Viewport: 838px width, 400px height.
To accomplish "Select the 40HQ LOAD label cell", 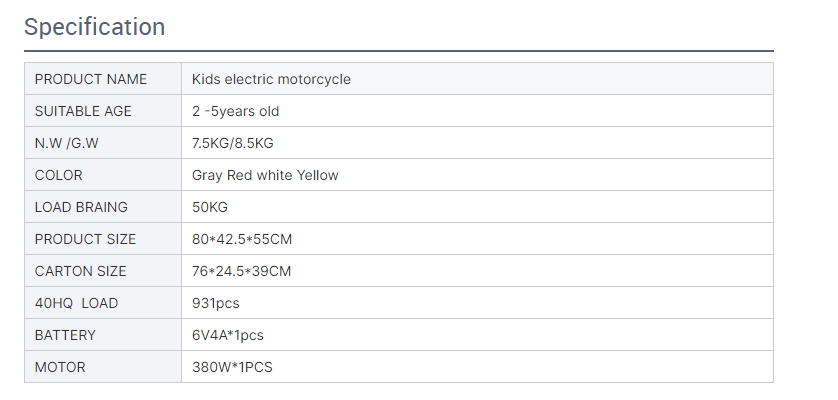I will coord(76,303).
